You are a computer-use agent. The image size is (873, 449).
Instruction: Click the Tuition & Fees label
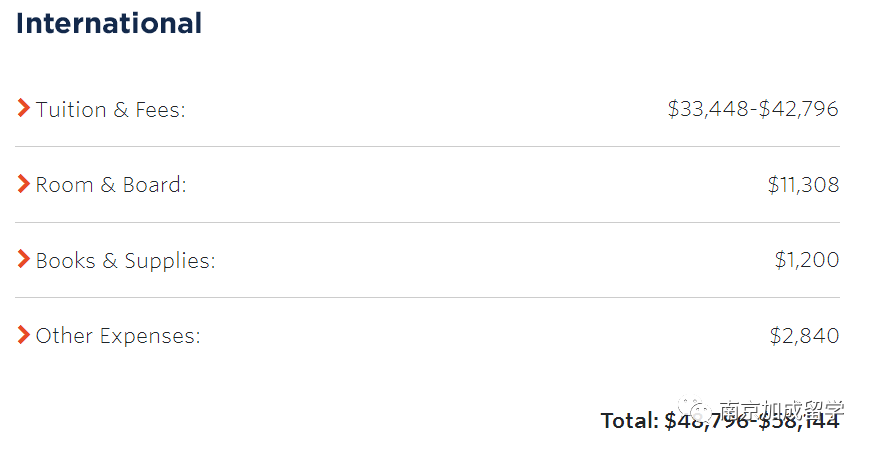(x=110, y=110)
